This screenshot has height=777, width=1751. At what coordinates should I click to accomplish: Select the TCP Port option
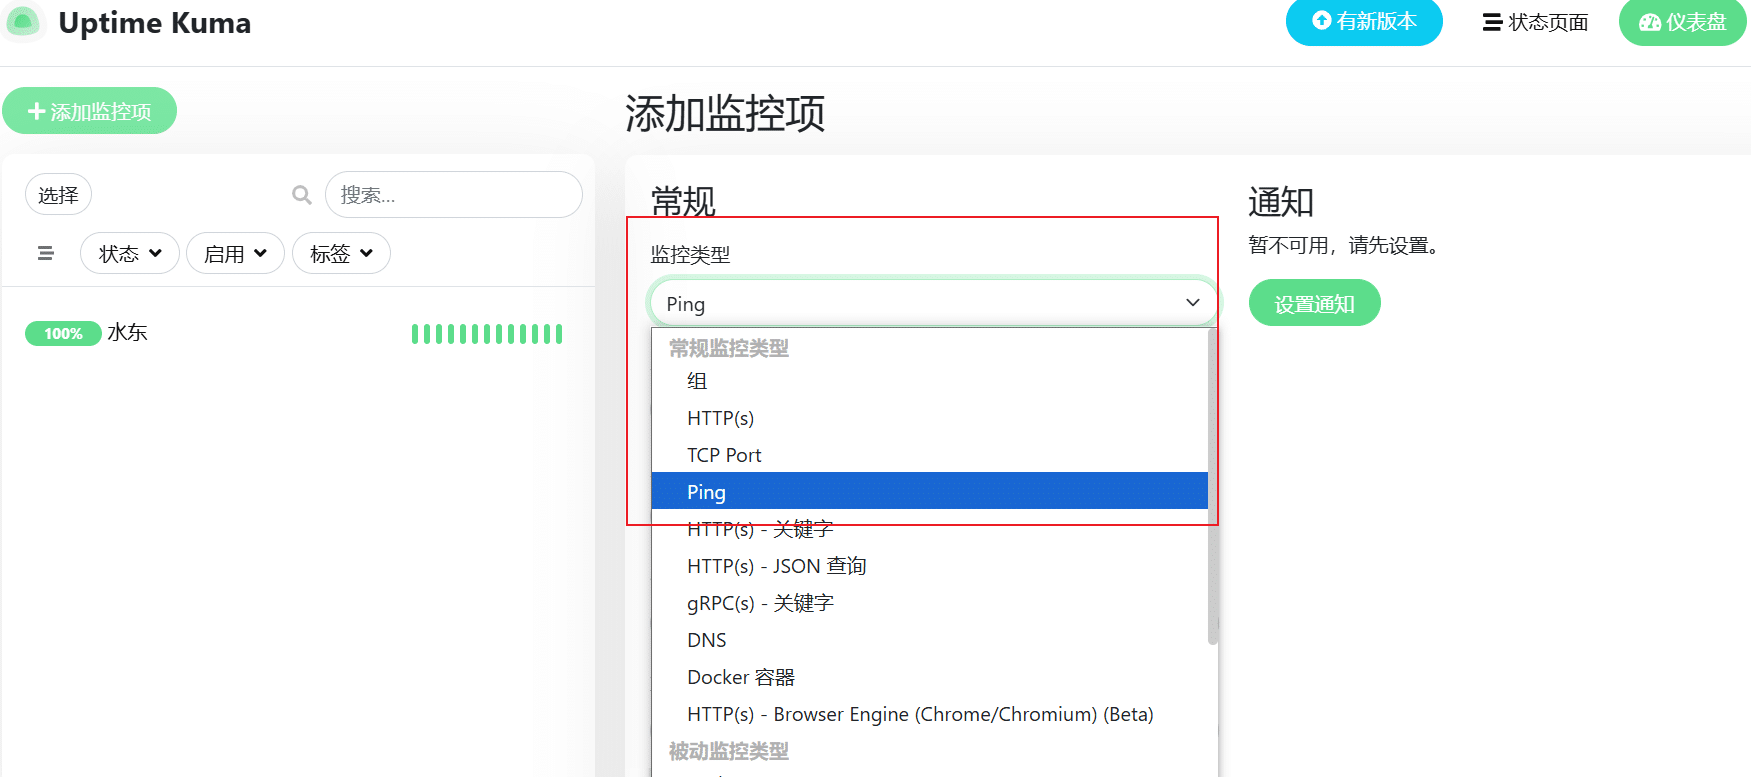pos(929,455)
